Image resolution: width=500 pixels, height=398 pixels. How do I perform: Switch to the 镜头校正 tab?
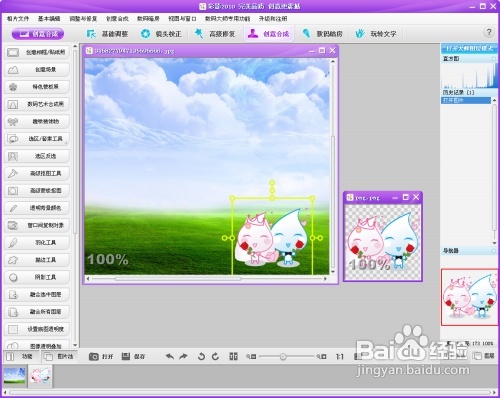point(161,34)
